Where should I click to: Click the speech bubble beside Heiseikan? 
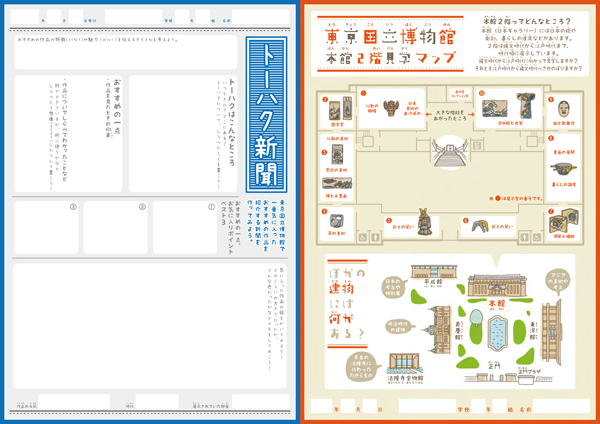[x=394, y=287]
